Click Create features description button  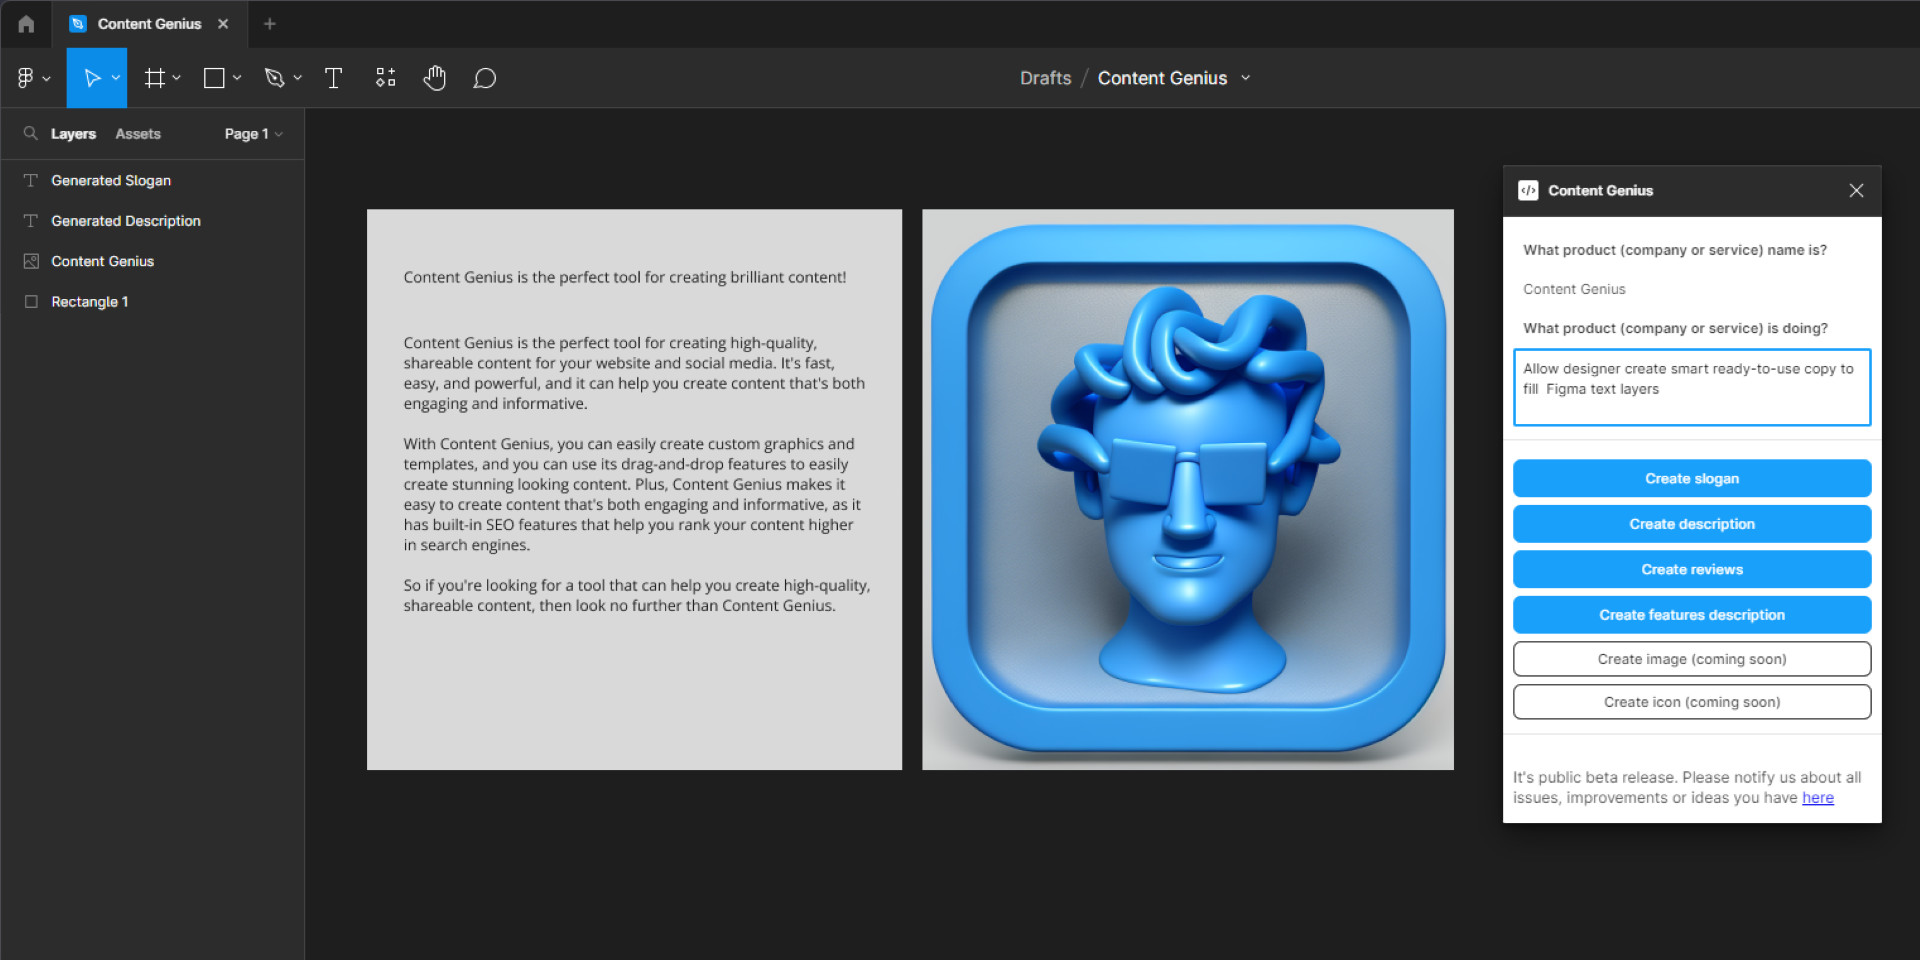coord(1692,615)
